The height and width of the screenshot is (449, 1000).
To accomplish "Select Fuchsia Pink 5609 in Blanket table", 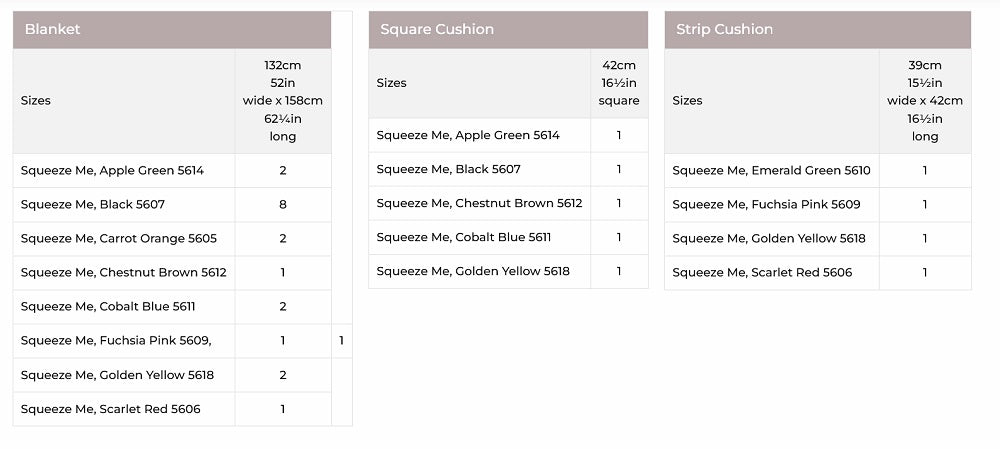I will (116, 340).
